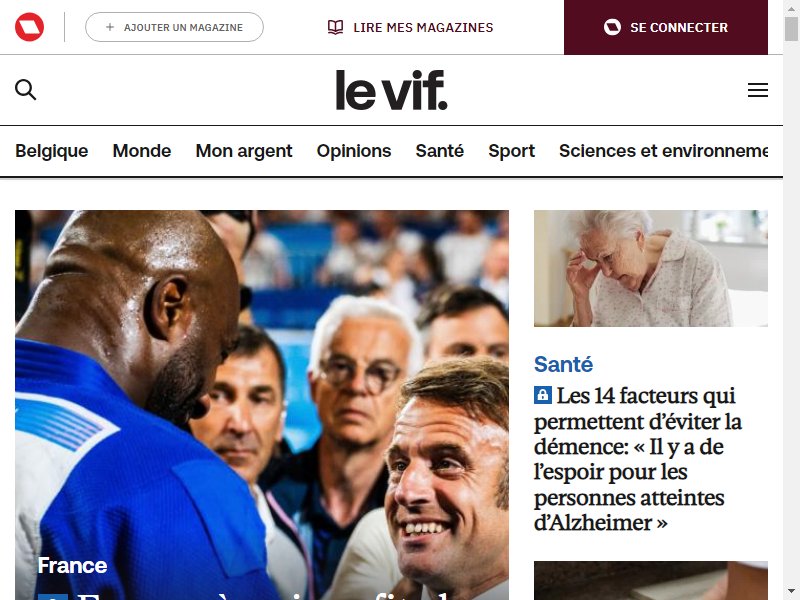Open the Les 14 facteurs dementia article

coord(638,459)
